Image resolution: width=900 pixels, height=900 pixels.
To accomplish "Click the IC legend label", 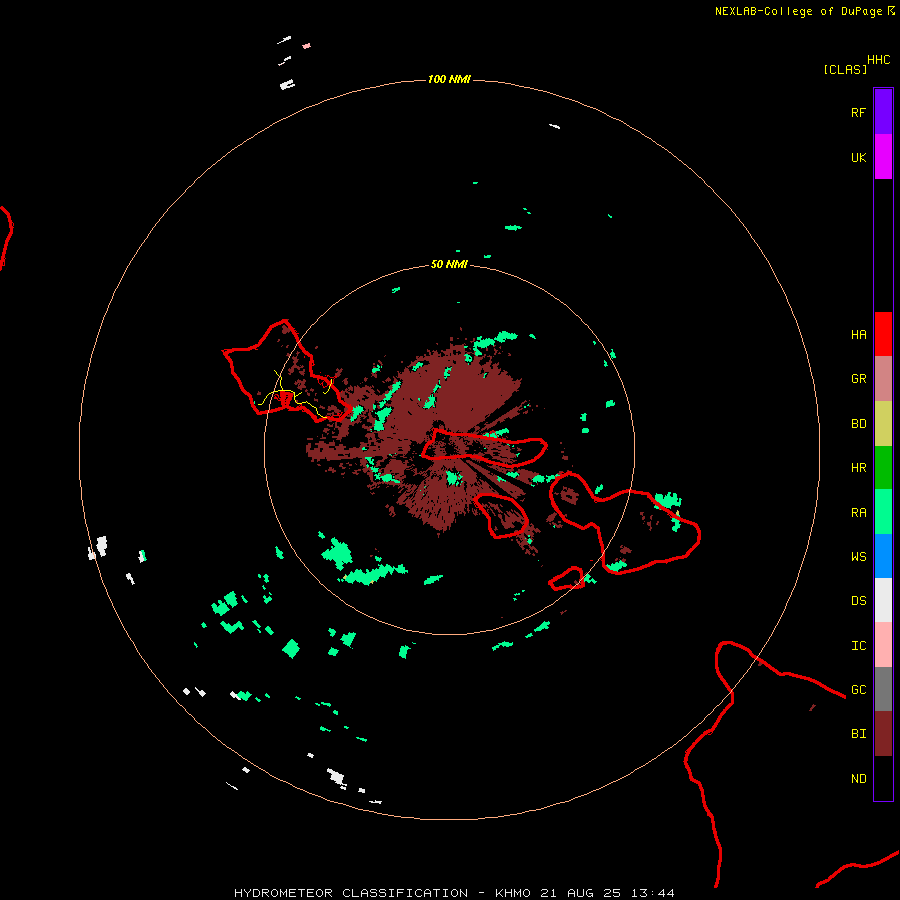I will pos(859,646).
